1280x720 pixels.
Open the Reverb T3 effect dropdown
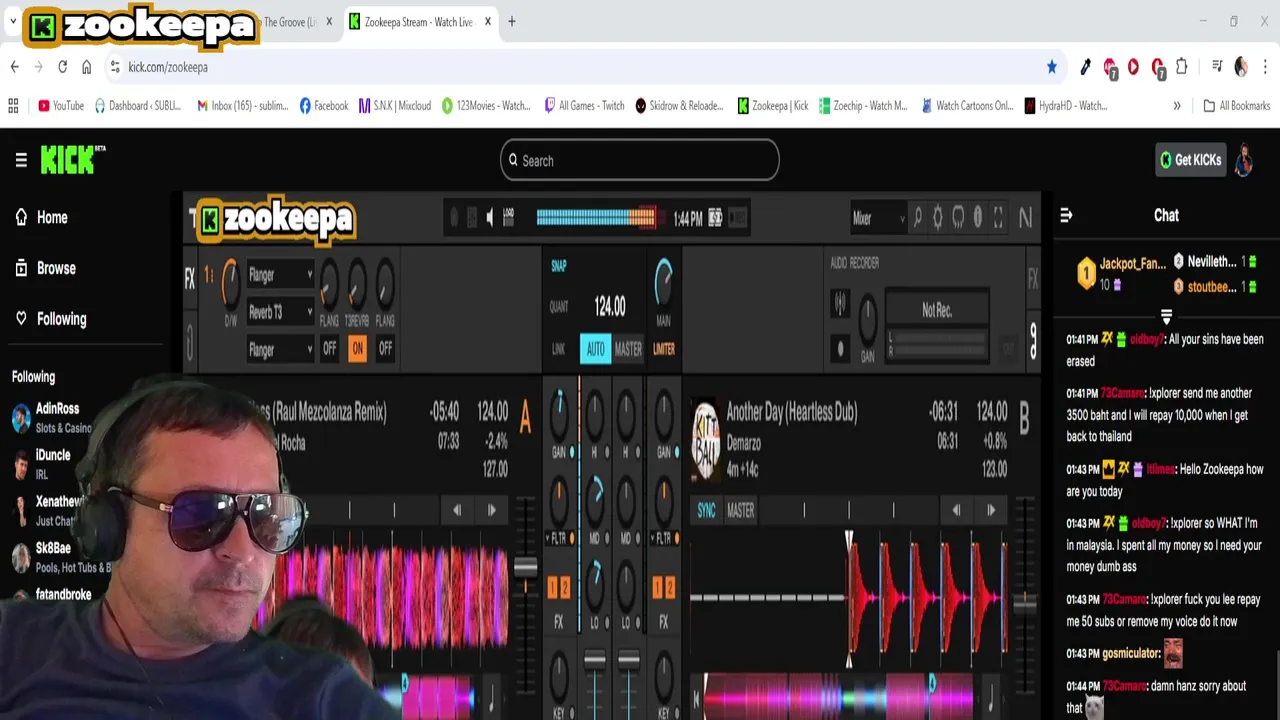tap(280, 312)
